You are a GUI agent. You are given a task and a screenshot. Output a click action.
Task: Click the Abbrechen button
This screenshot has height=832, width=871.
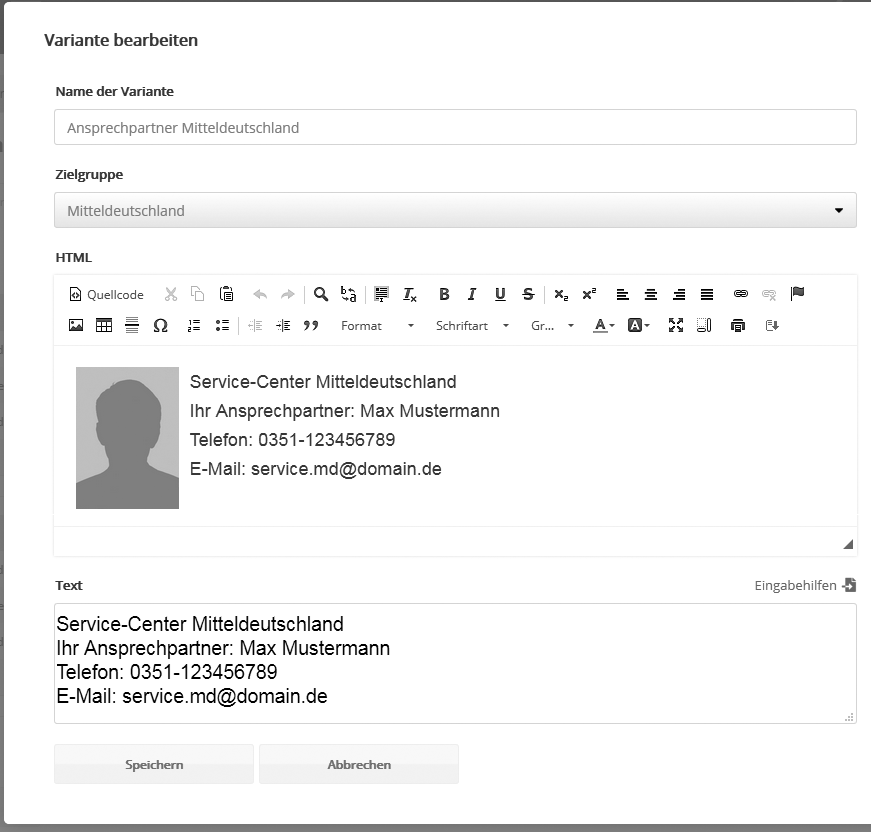tap(358, 763)
